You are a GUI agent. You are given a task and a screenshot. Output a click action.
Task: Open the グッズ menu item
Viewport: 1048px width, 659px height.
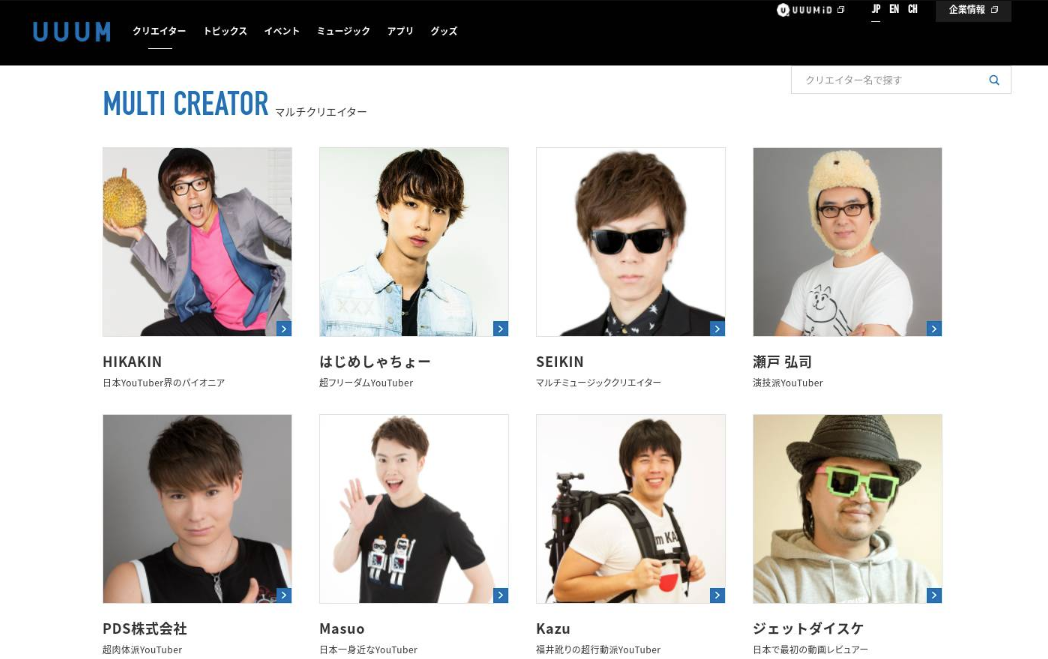tap(444, 31)
